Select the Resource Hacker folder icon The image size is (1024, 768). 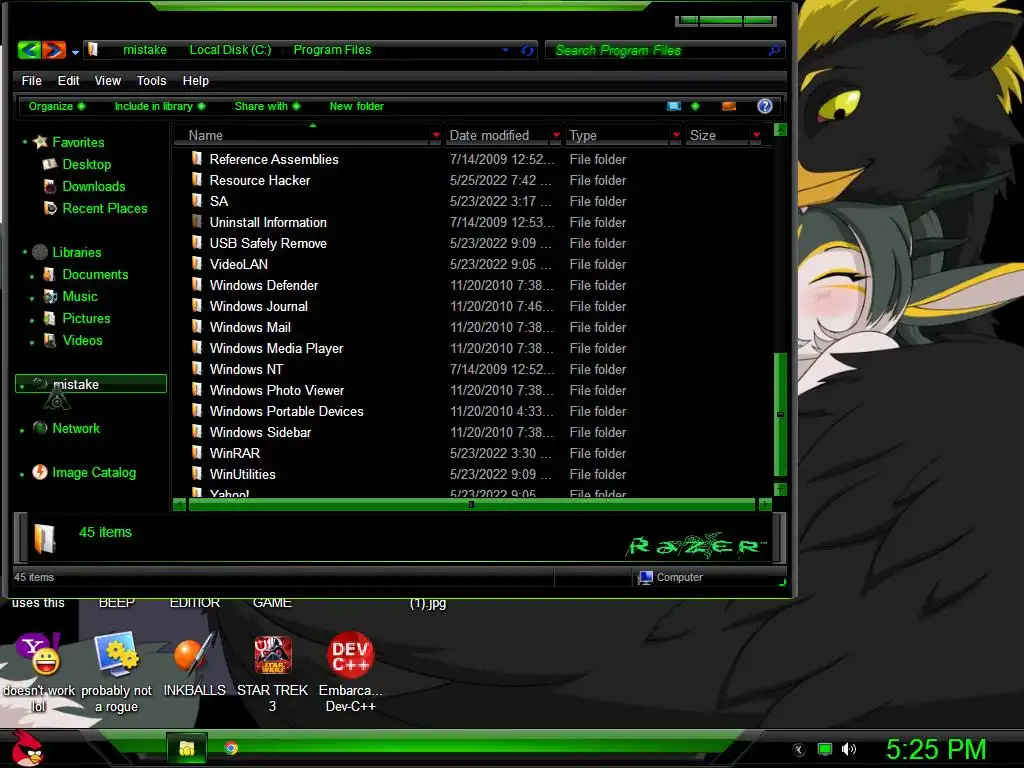point(197,180)
